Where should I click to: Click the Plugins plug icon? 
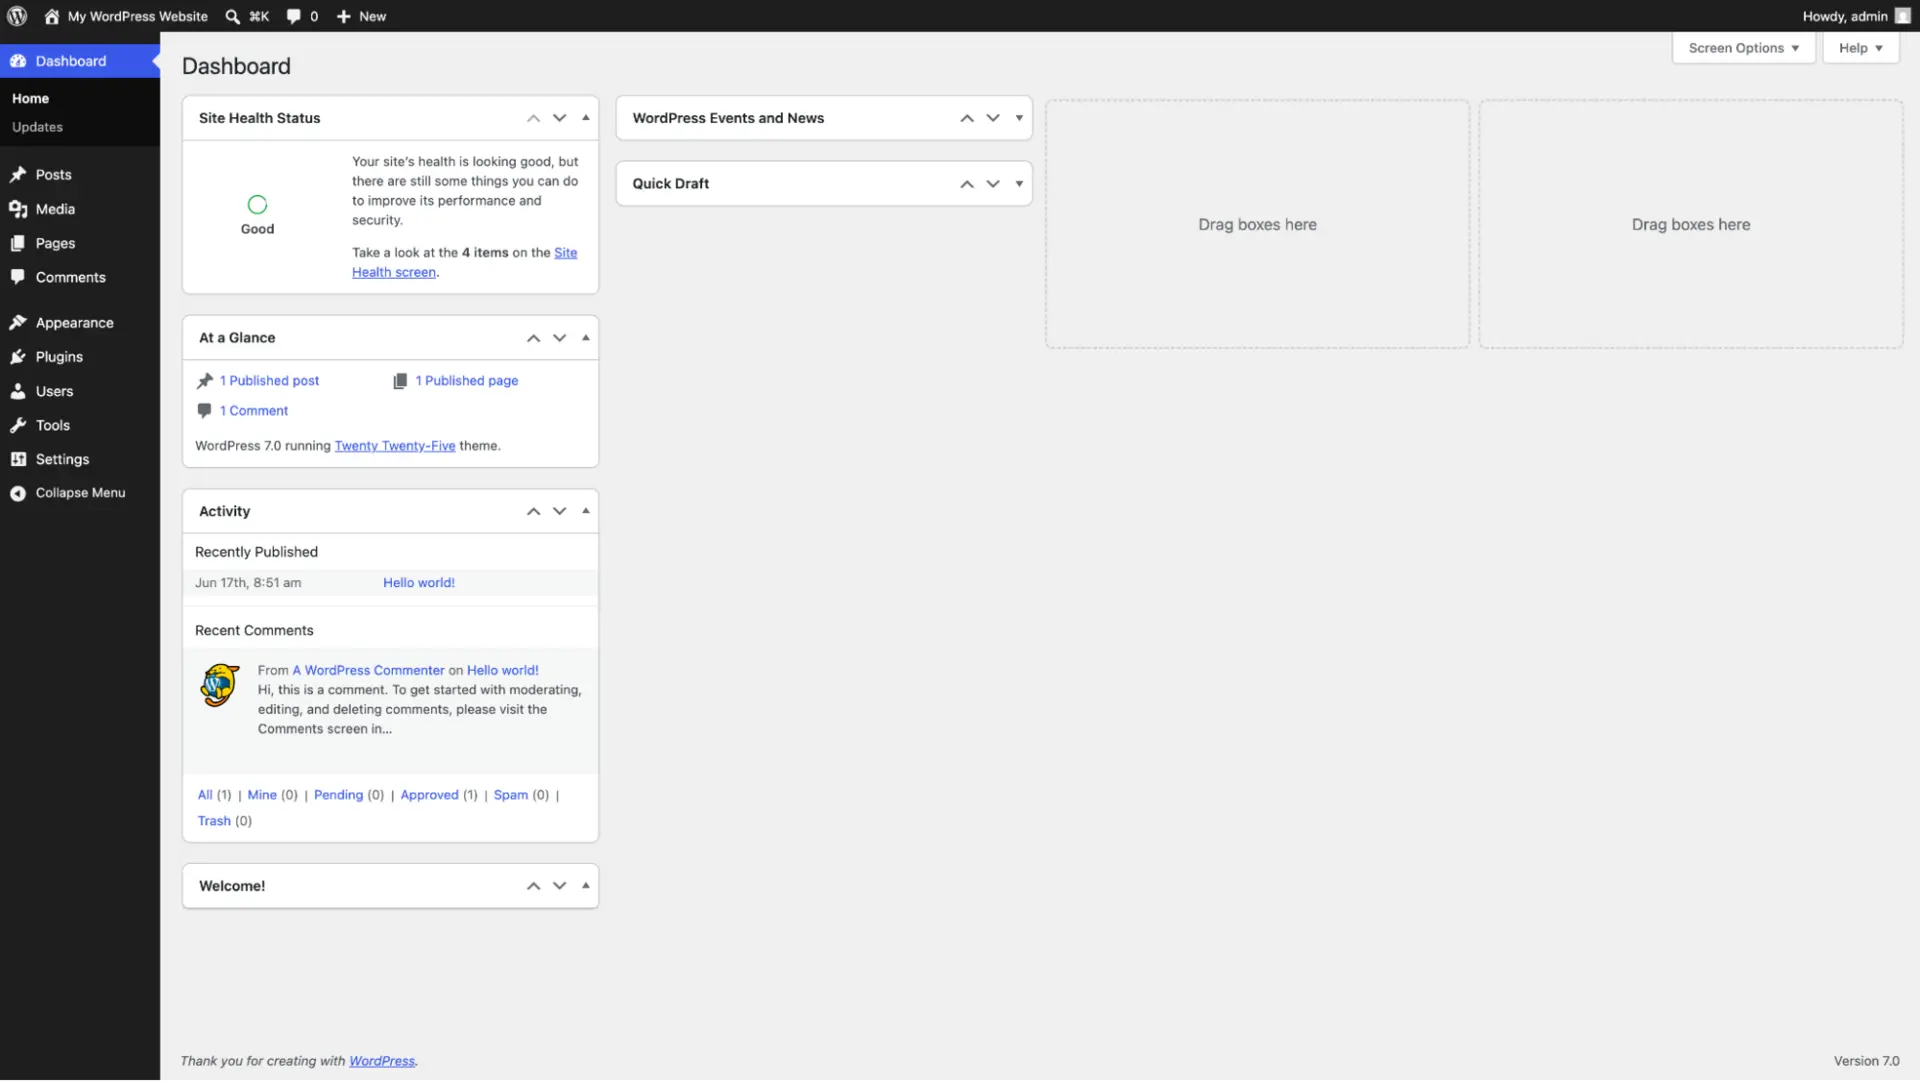[18, 357]
